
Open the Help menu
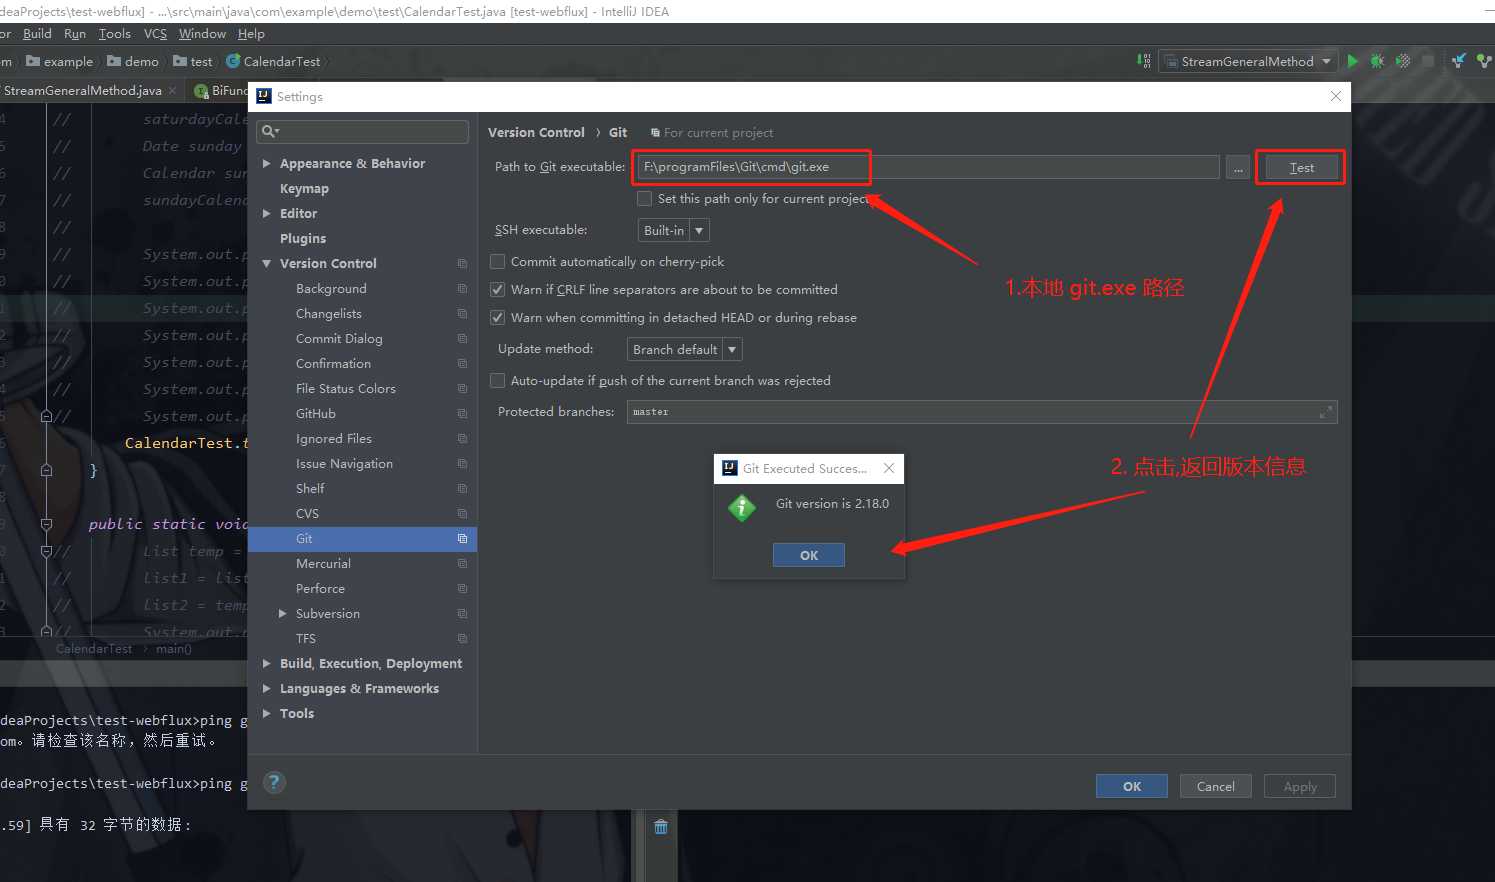tap(251, 33)
